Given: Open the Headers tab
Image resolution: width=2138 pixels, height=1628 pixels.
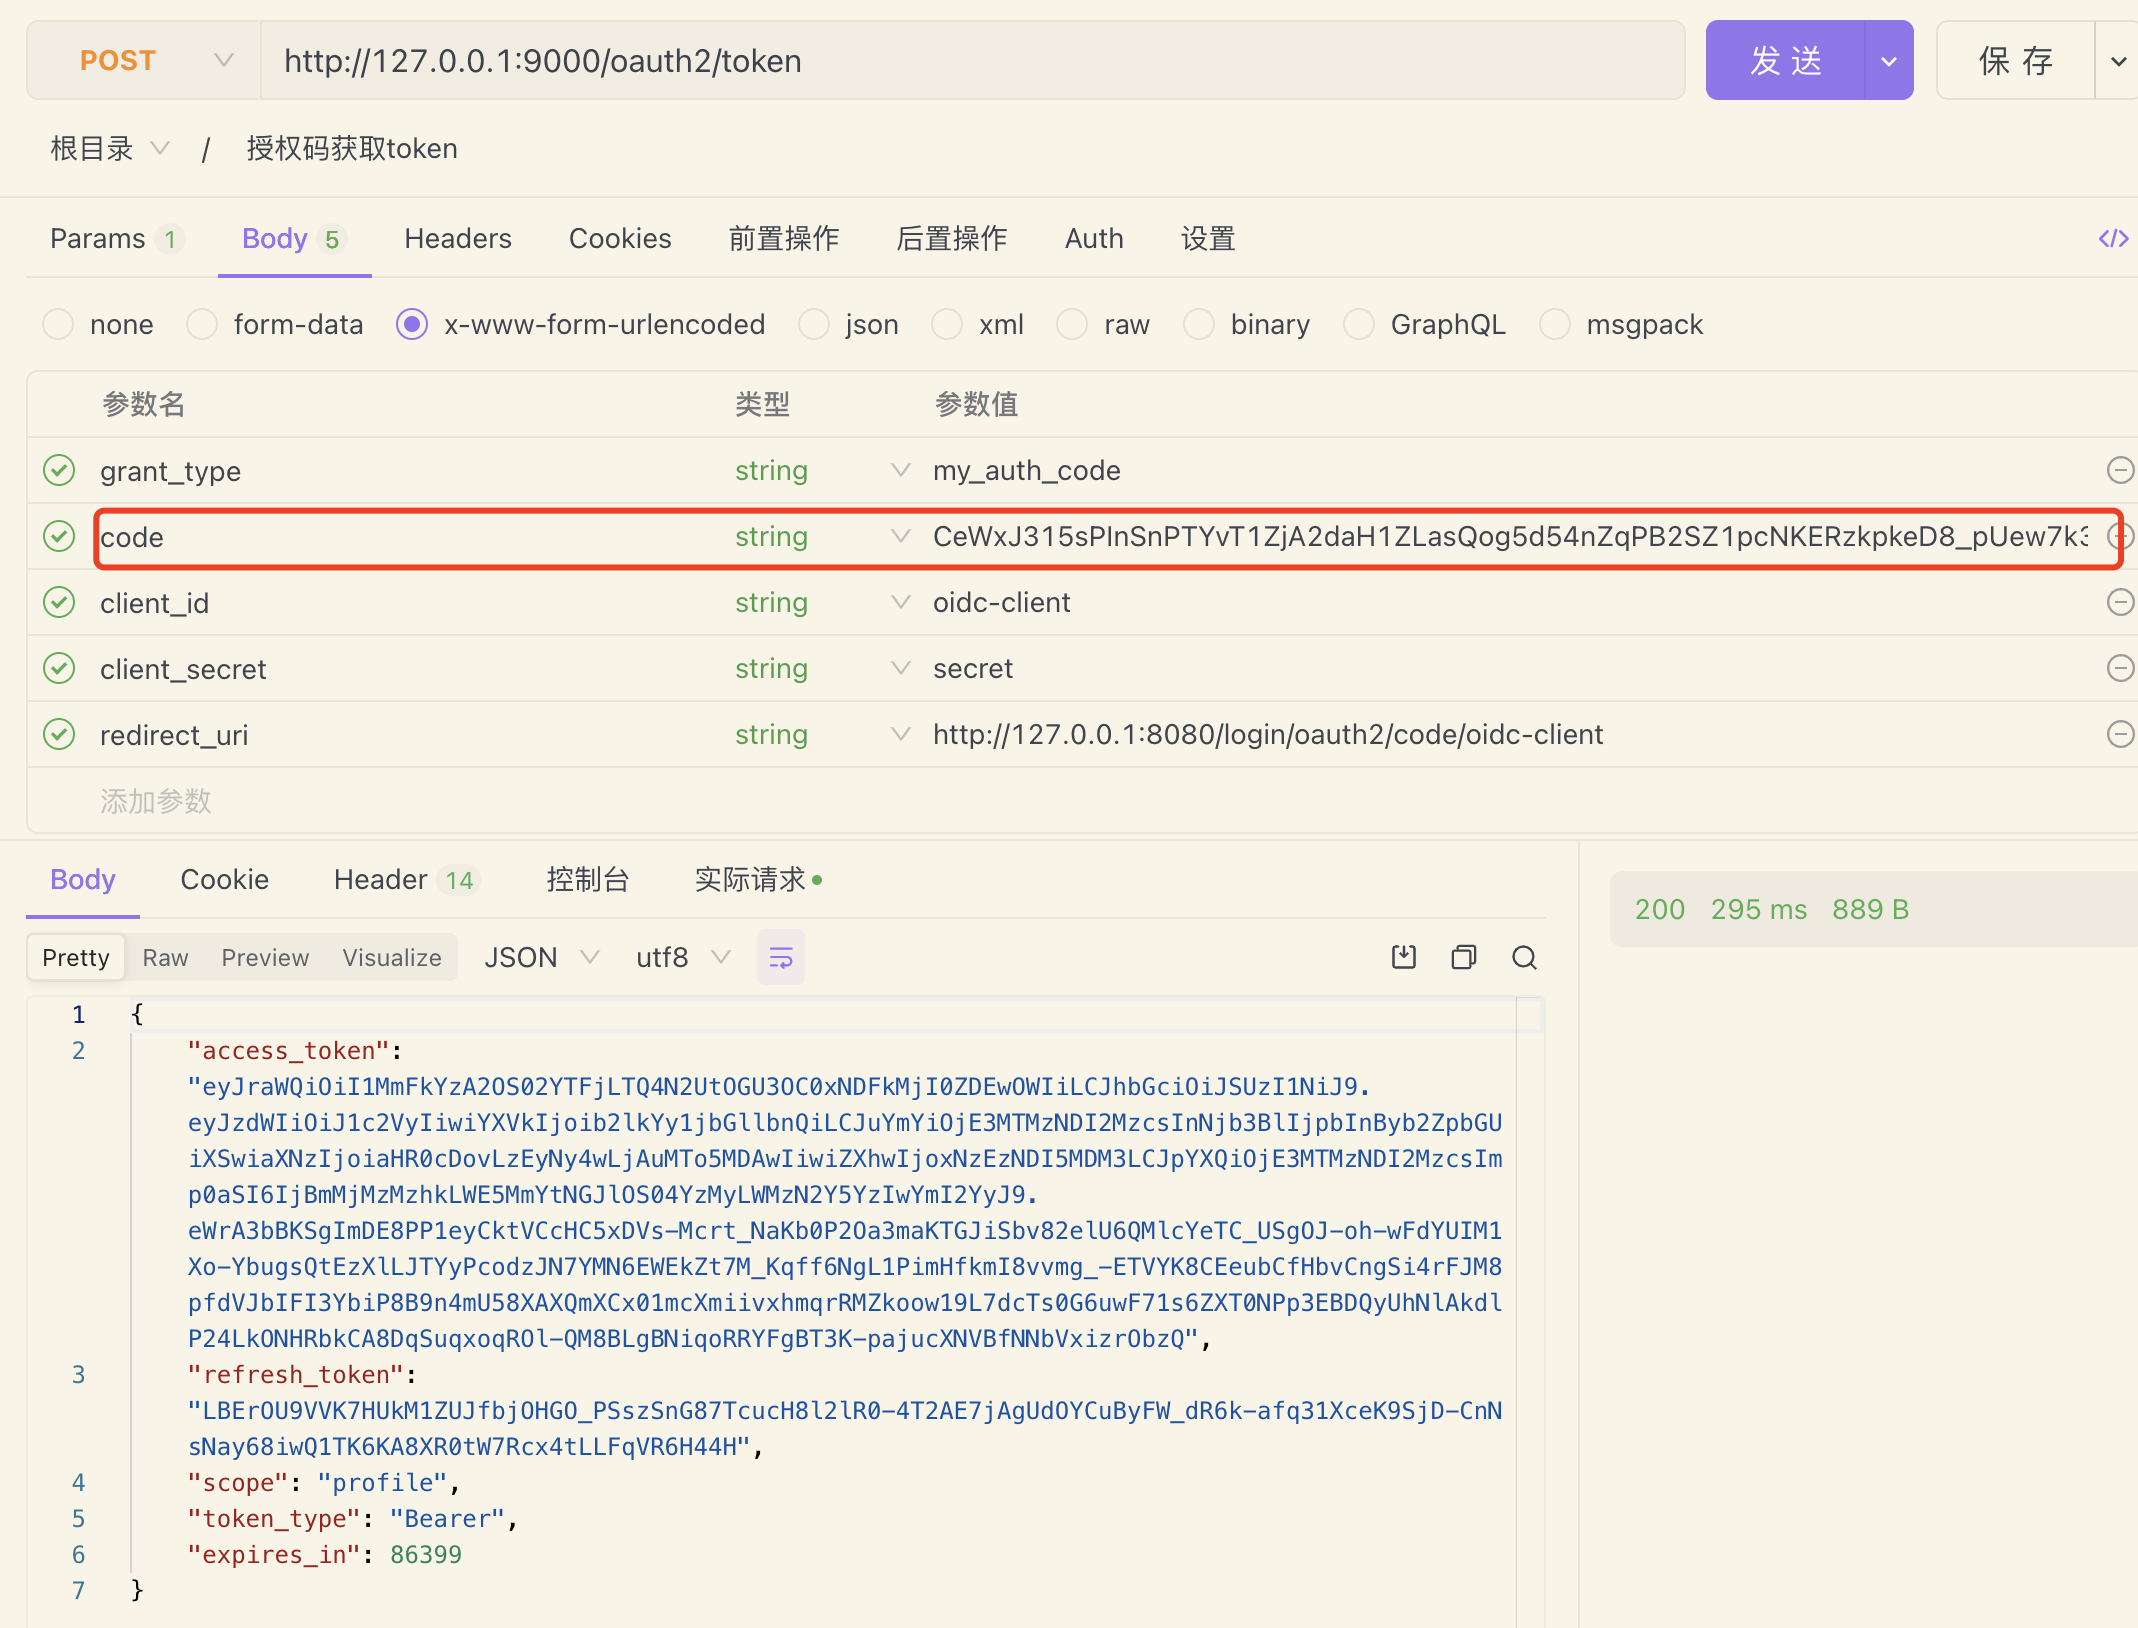Looking at the screenshot, I should tap(458, 238).
